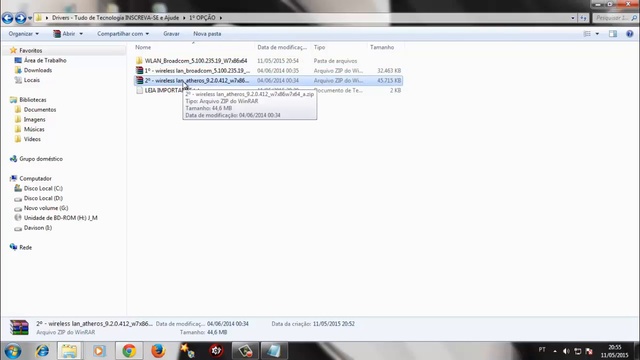
Task: Open the Imagens library
Action: 34,120
